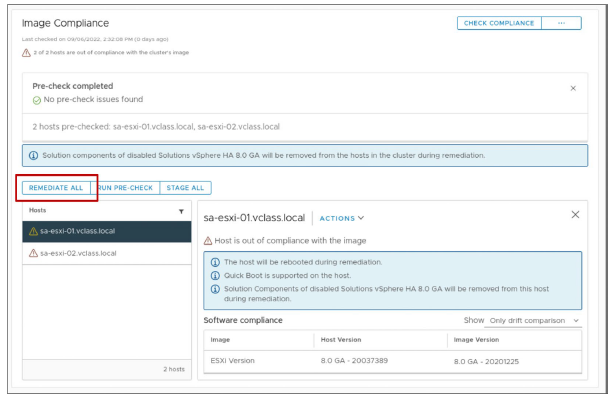Click the Host Version column header

(341, 340)
